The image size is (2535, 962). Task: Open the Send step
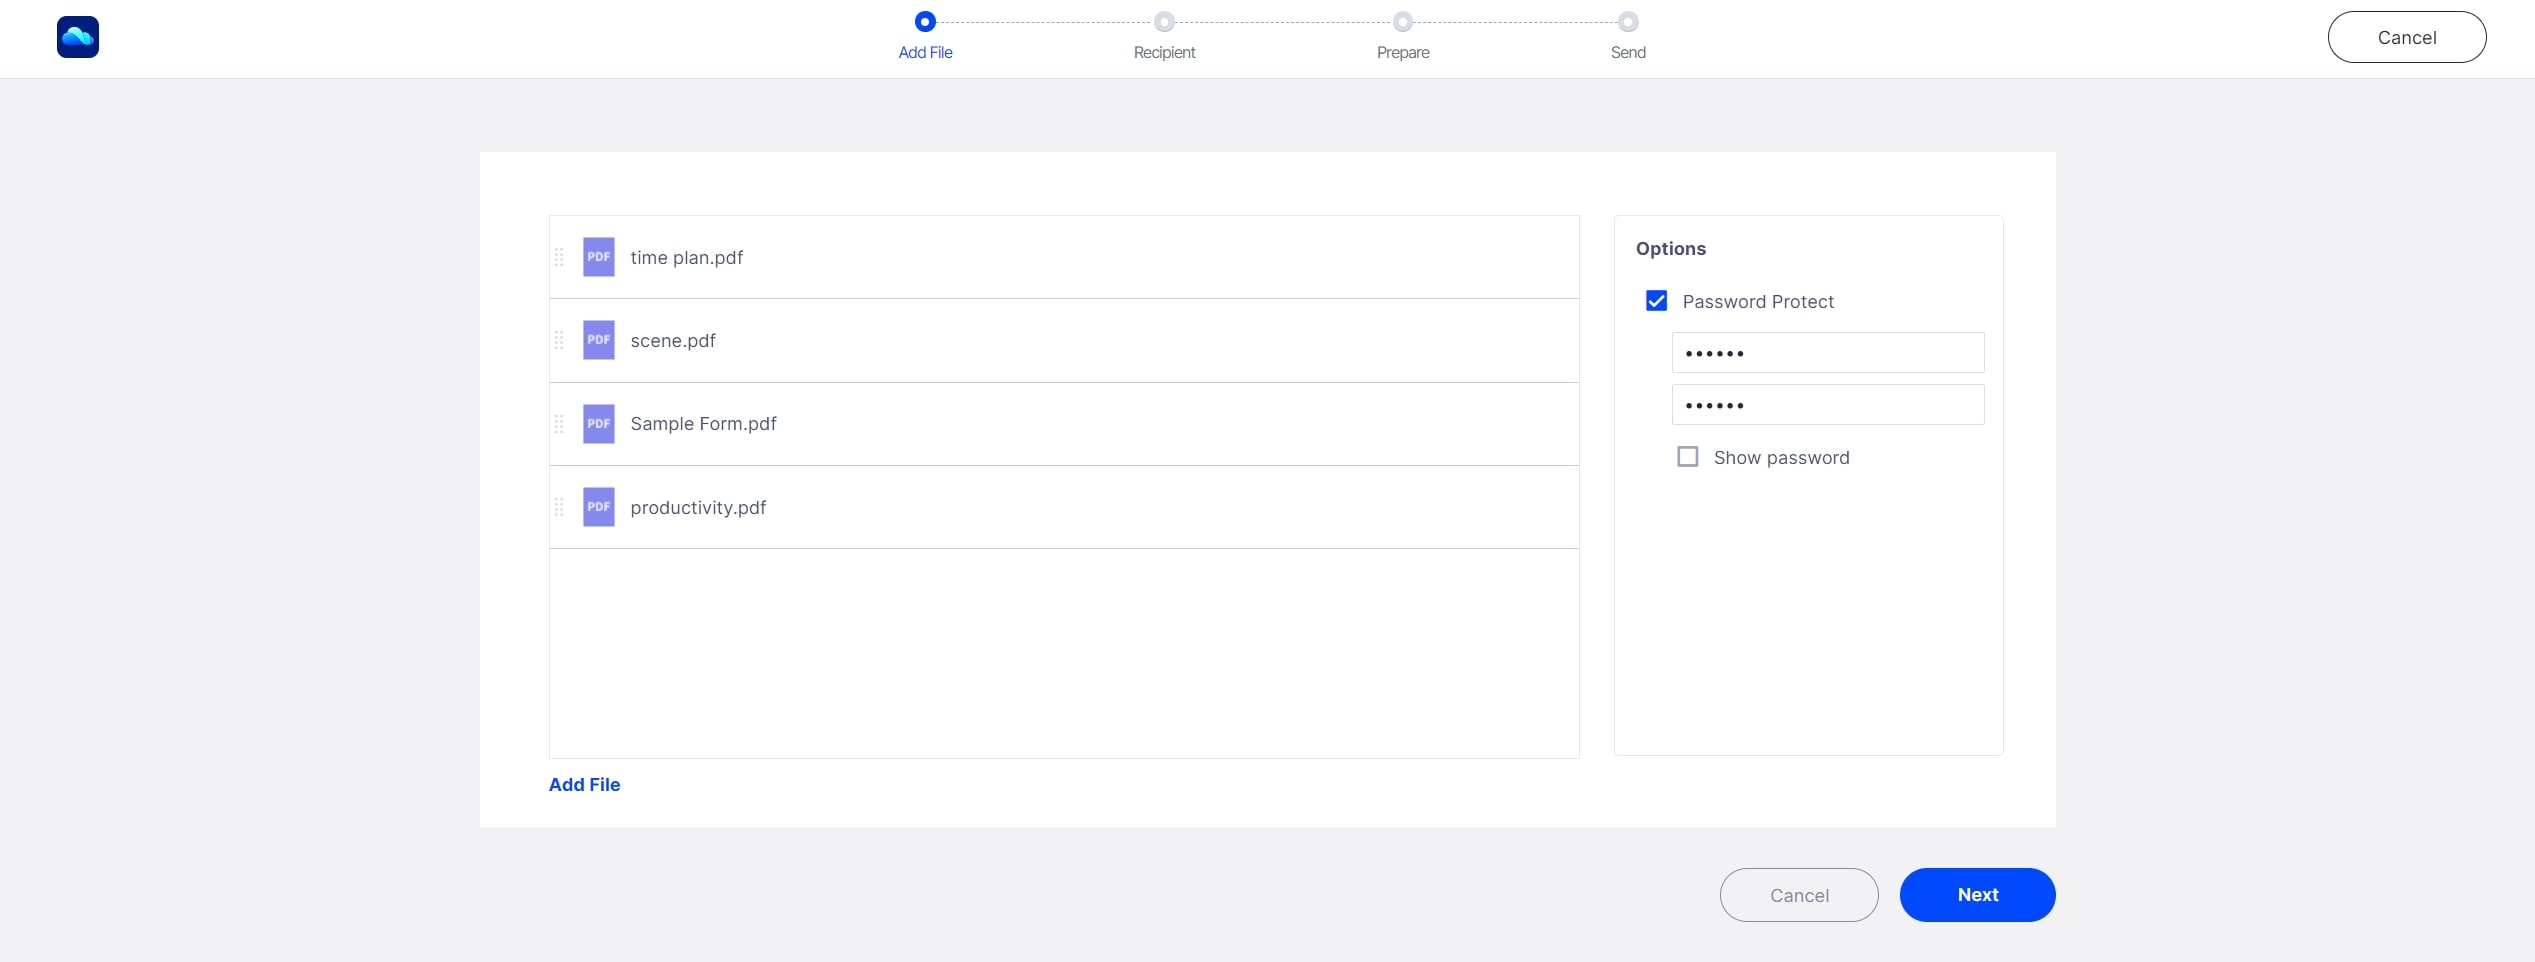coord(1628,22)
